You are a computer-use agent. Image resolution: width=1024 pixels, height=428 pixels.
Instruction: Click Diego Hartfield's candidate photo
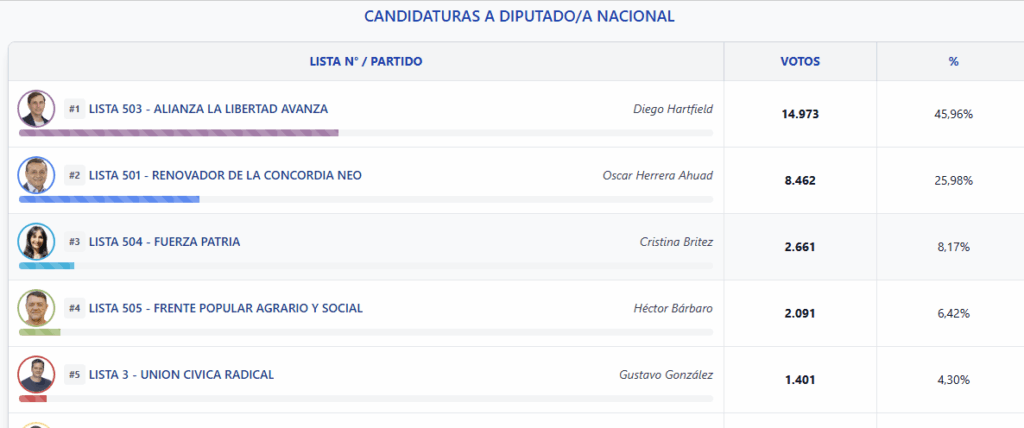(x=36, y=109)
